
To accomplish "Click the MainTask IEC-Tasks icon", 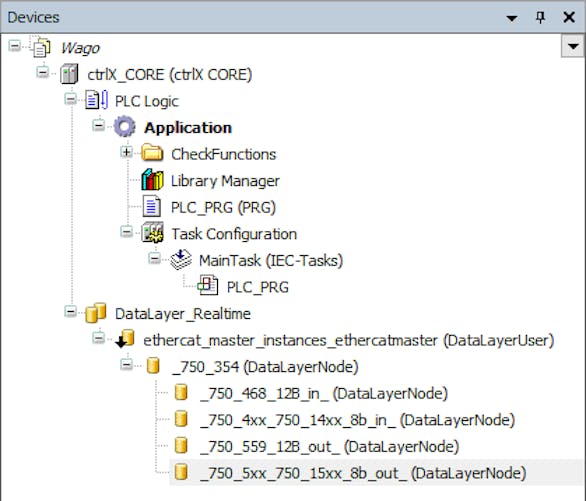I will pos(181,260).
